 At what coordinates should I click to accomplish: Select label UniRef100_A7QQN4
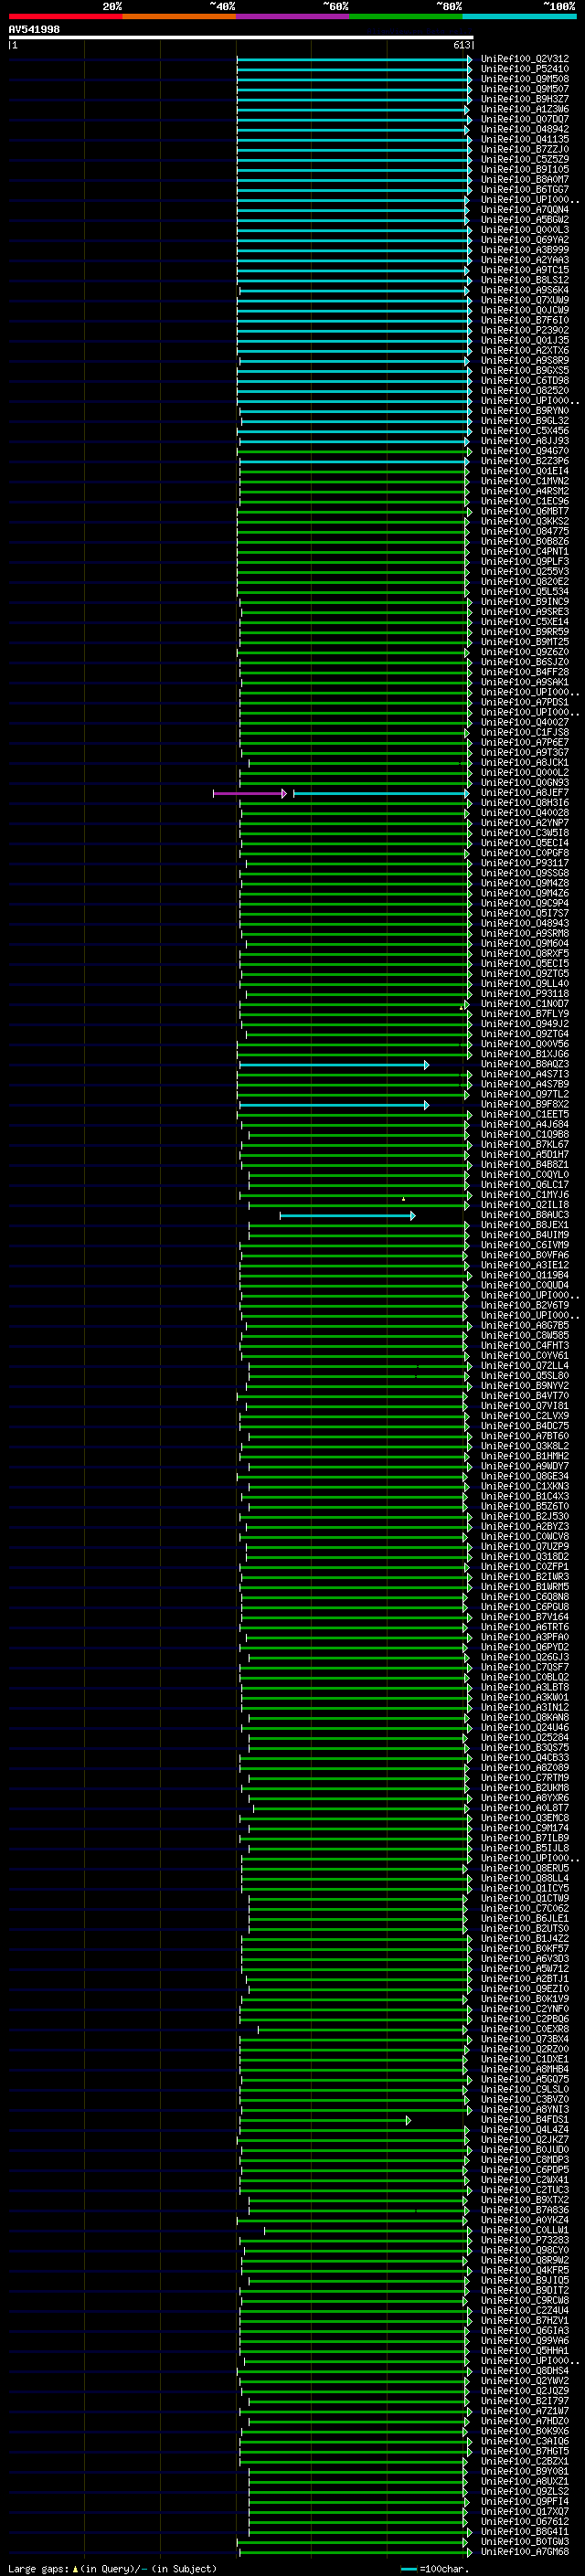tap(524, 210)
